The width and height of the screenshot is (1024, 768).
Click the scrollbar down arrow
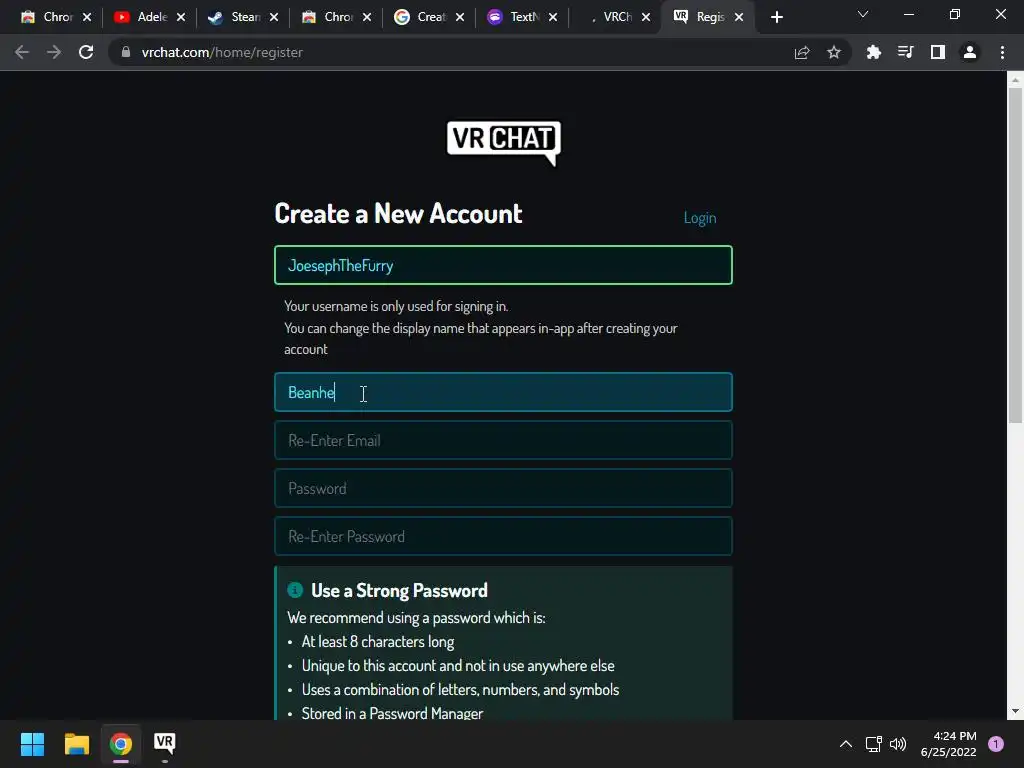pos(1014,711)
